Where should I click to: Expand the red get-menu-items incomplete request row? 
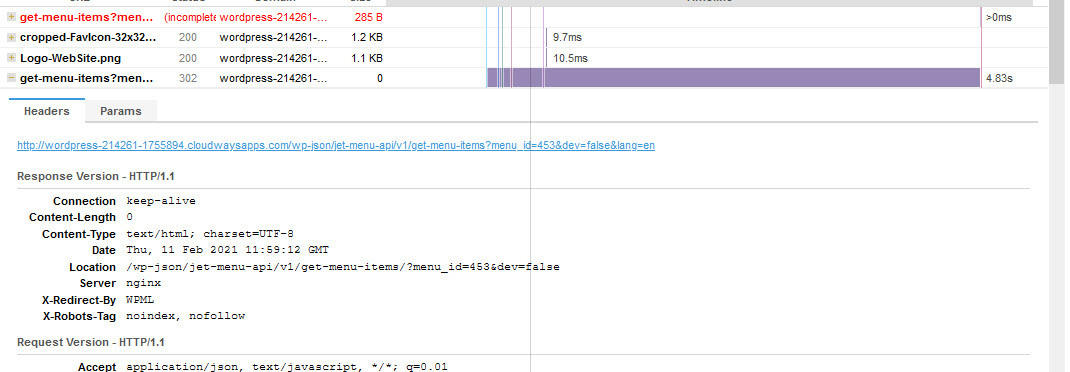(11, 17)
